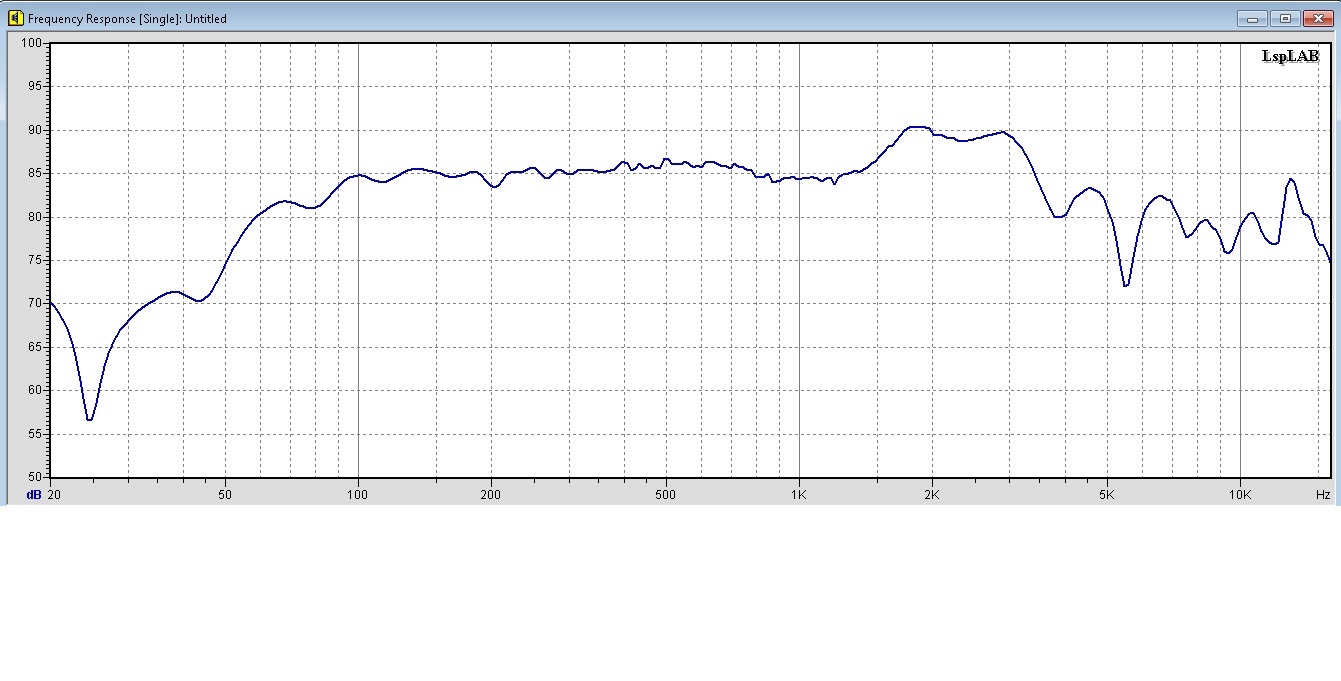Click the 70 value on the dB axis
The image size is (1341, 681).
coord(36,304)
